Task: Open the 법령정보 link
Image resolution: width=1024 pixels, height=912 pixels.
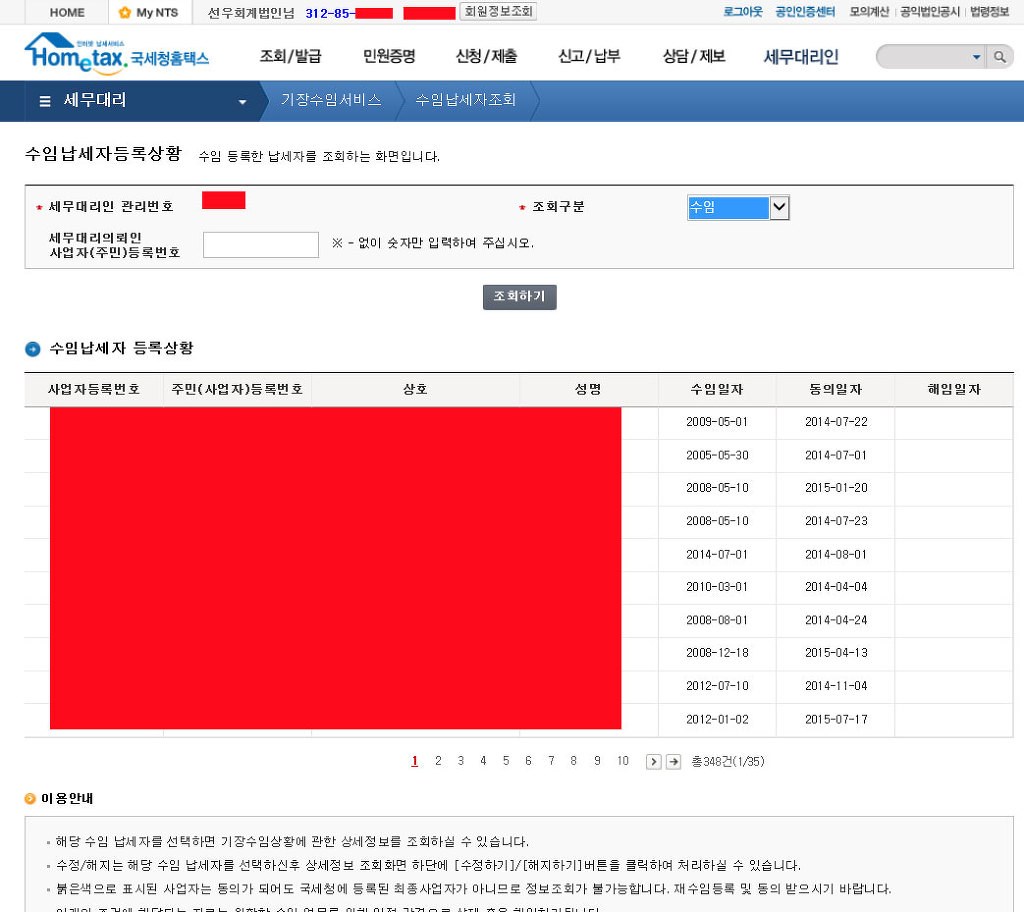Action: coord(990,12)
